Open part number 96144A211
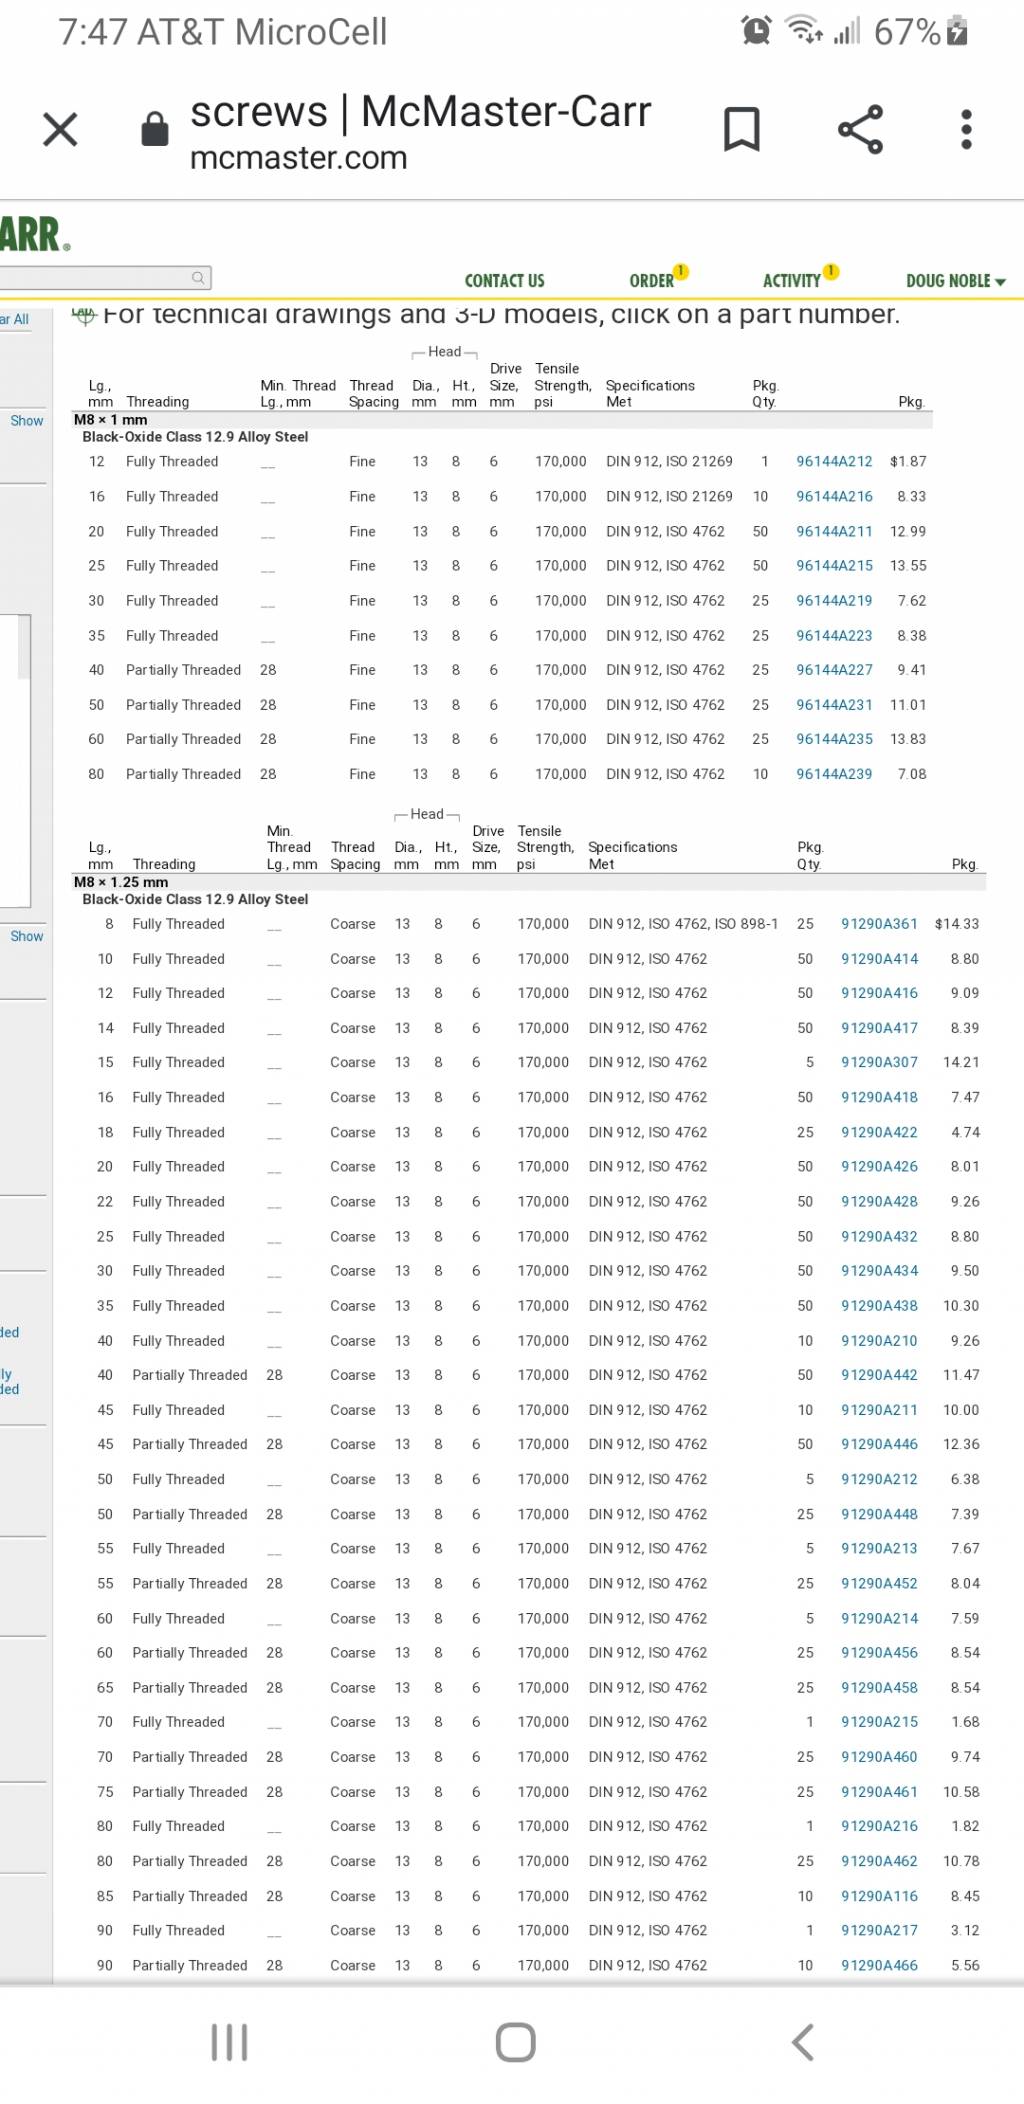This screenshot has height=2104, width=1024. coord(834,531)
